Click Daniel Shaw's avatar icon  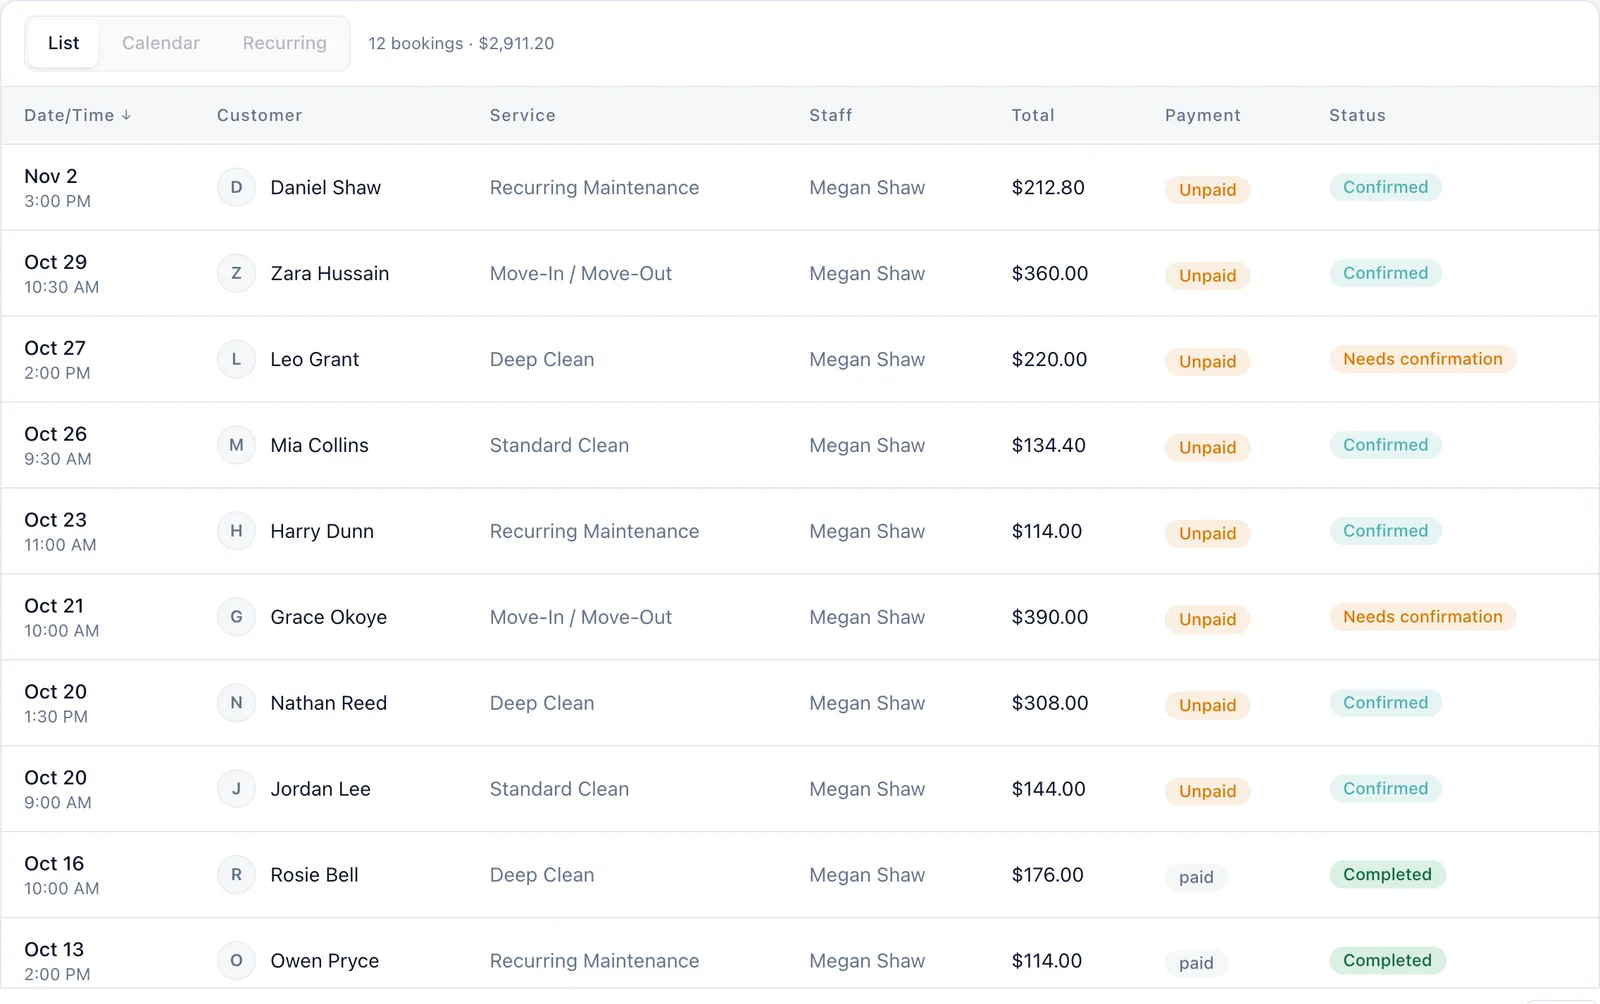[x=236, y=187]
